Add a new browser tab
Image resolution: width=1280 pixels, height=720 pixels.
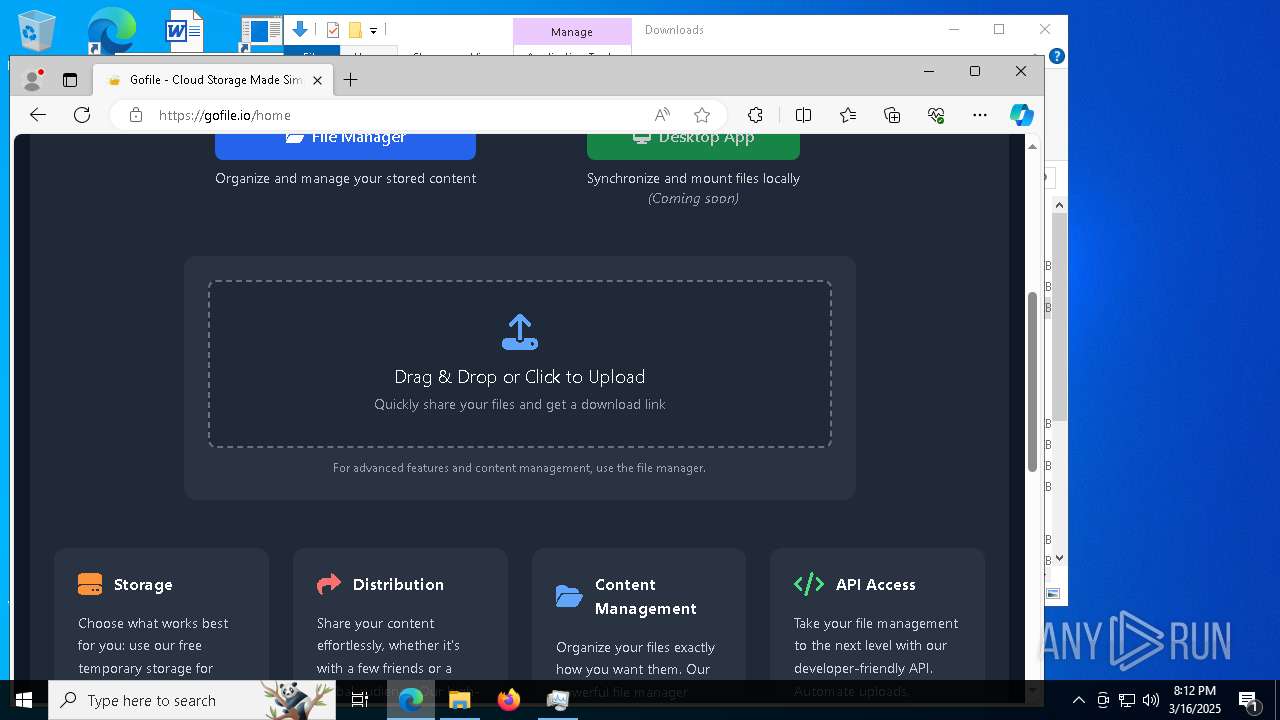(x=350, y=80)
